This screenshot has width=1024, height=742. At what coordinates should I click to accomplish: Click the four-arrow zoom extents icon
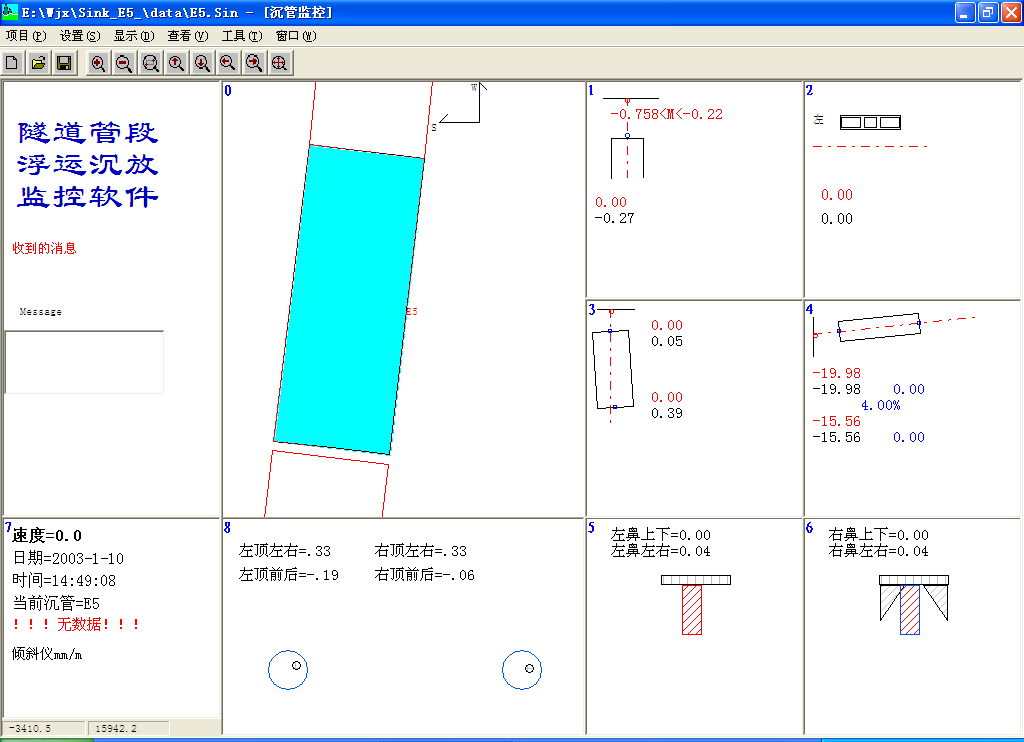coord(280,63)
